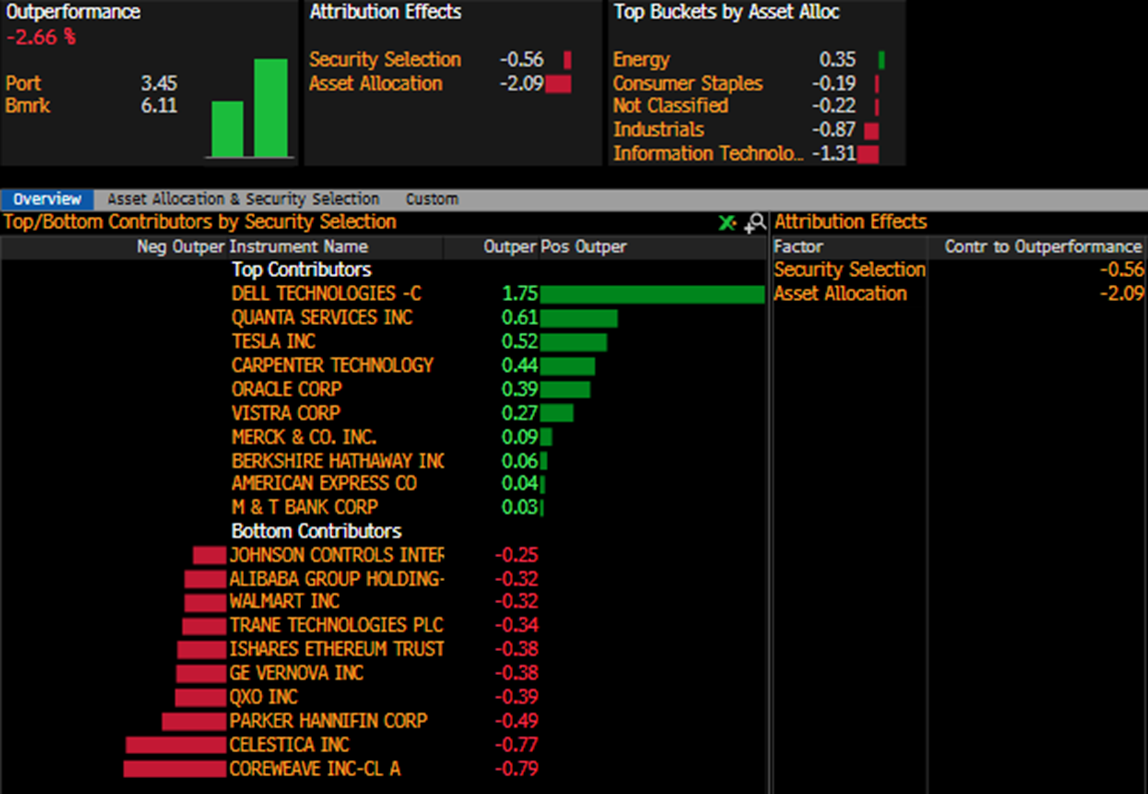This screenshot has height=794, width=1148.
Task: Export contributors table to Excel
Action: pyautogui.click(x=727, y=223)
